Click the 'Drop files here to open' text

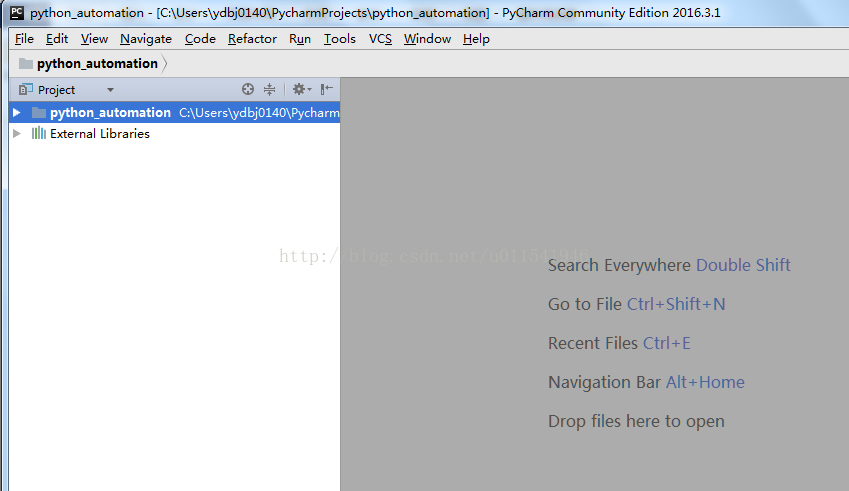[636, 421]
